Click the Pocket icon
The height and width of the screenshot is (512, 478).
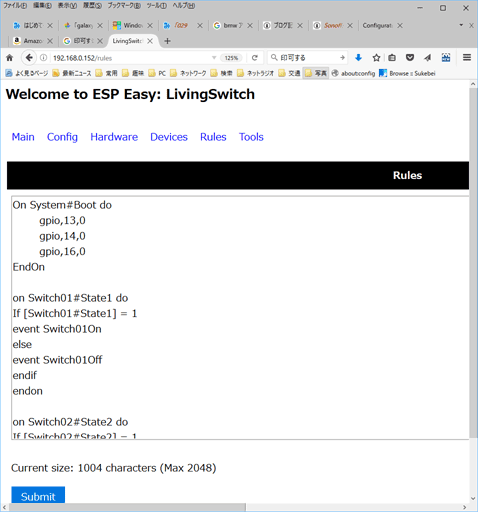pyautogui.click(x=410, y=58)
